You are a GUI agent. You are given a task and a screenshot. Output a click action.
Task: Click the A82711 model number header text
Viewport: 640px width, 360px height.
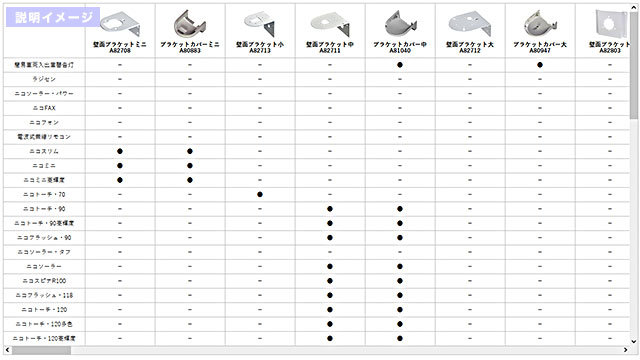coord(330,51)
